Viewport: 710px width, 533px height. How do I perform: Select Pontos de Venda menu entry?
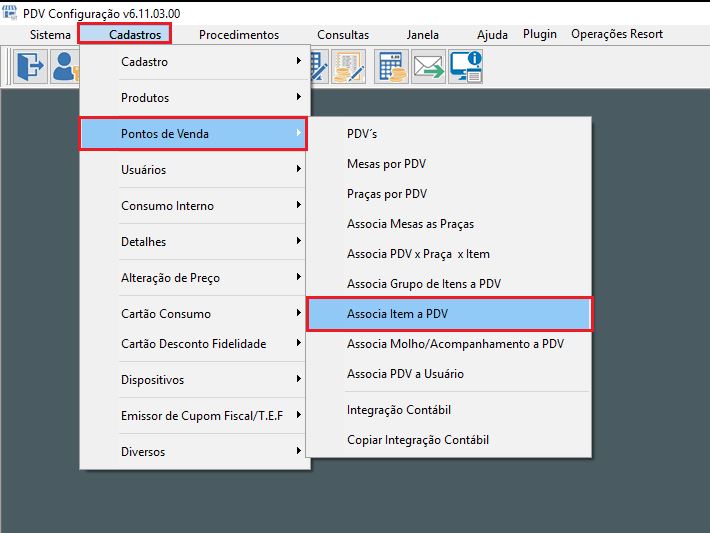pos(193,134)
